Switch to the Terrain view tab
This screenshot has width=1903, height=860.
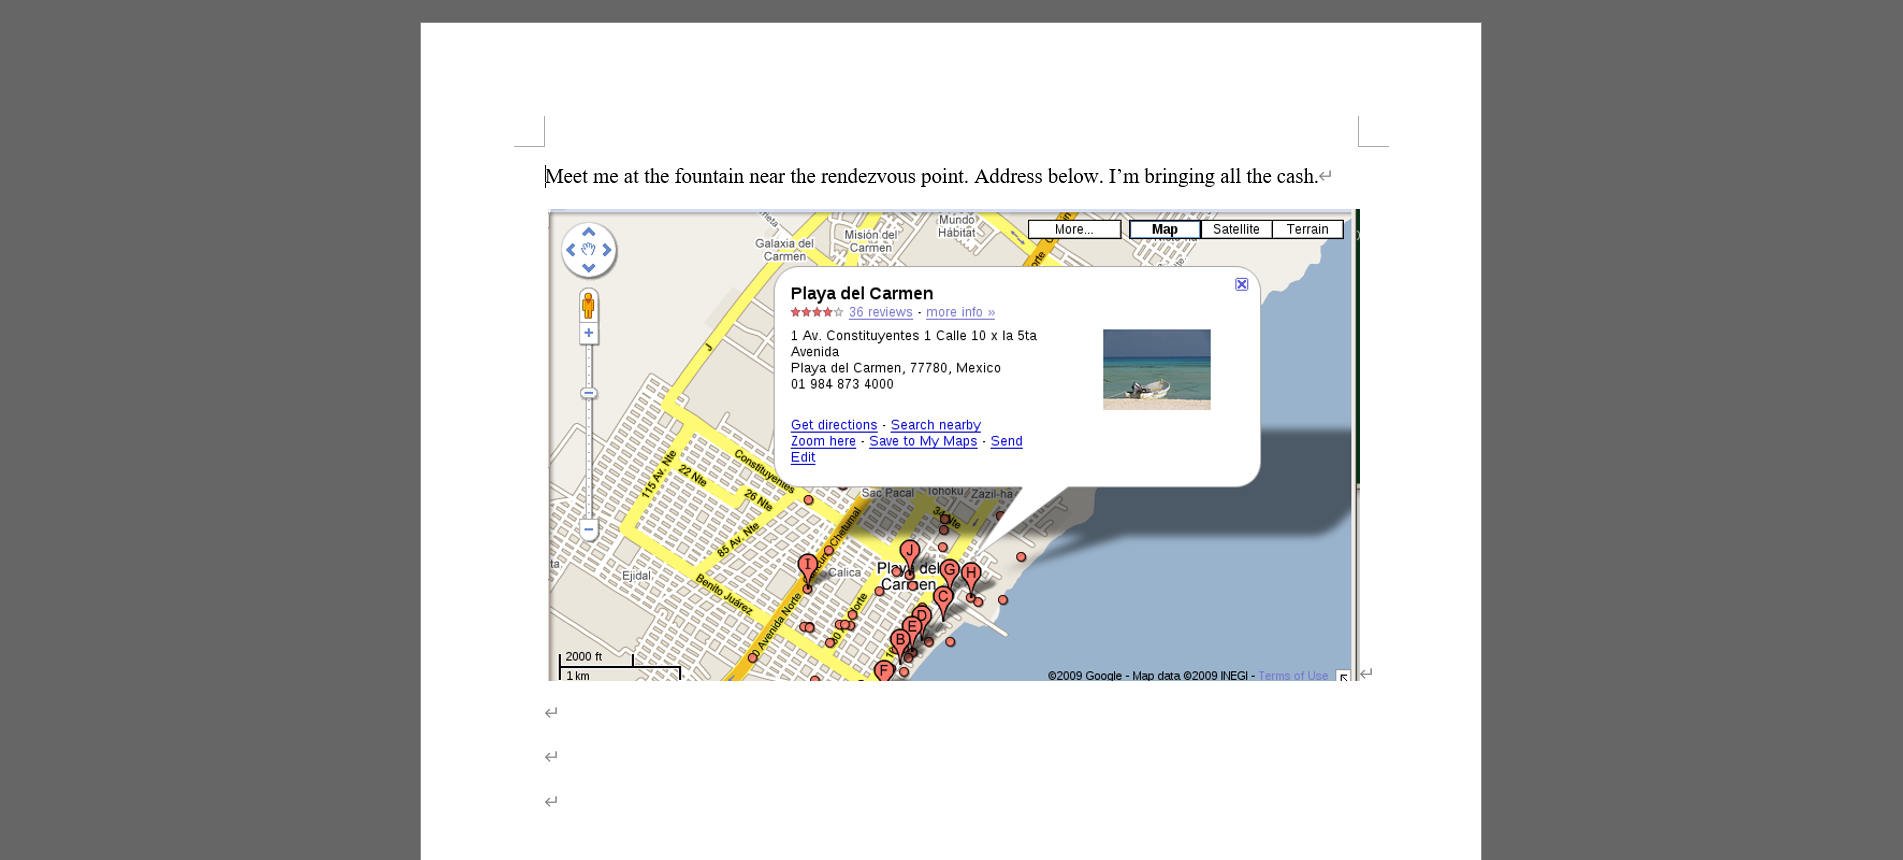coord(1307,229)
